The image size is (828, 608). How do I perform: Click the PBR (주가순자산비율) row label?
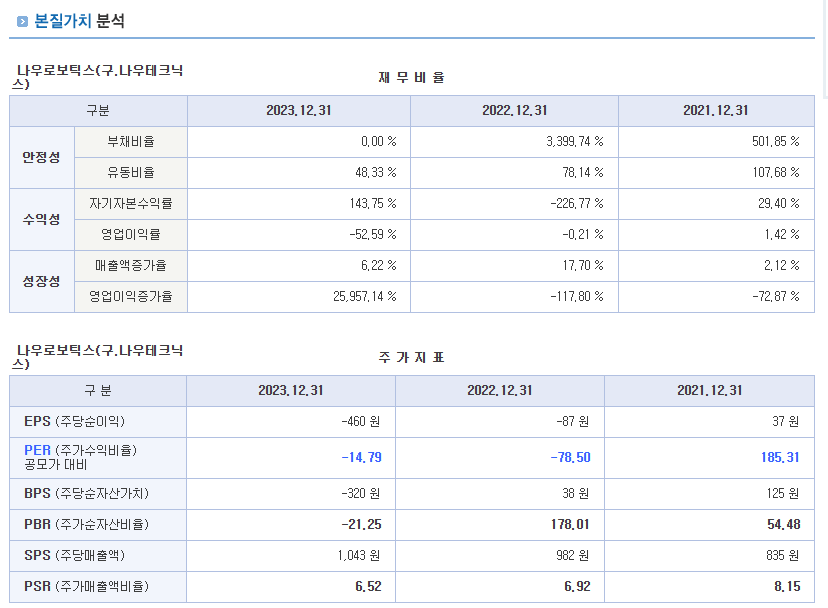point(87,525)
